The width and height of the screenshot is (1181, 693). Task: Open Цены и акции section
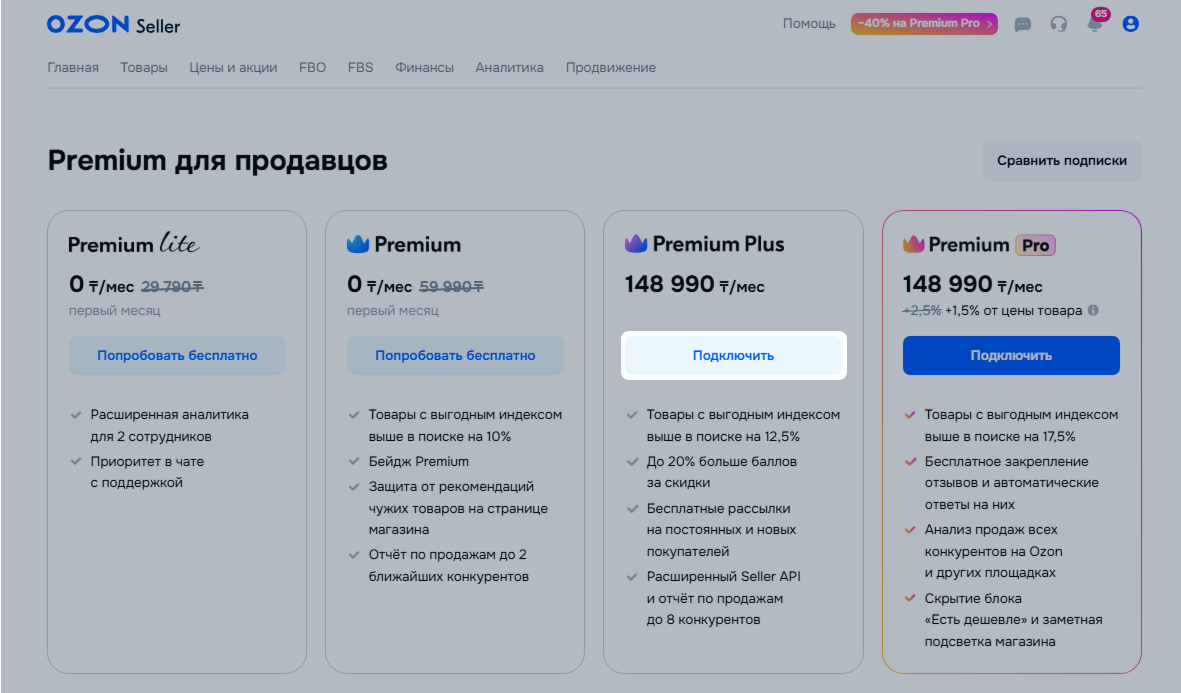click(x=233, y=68)
